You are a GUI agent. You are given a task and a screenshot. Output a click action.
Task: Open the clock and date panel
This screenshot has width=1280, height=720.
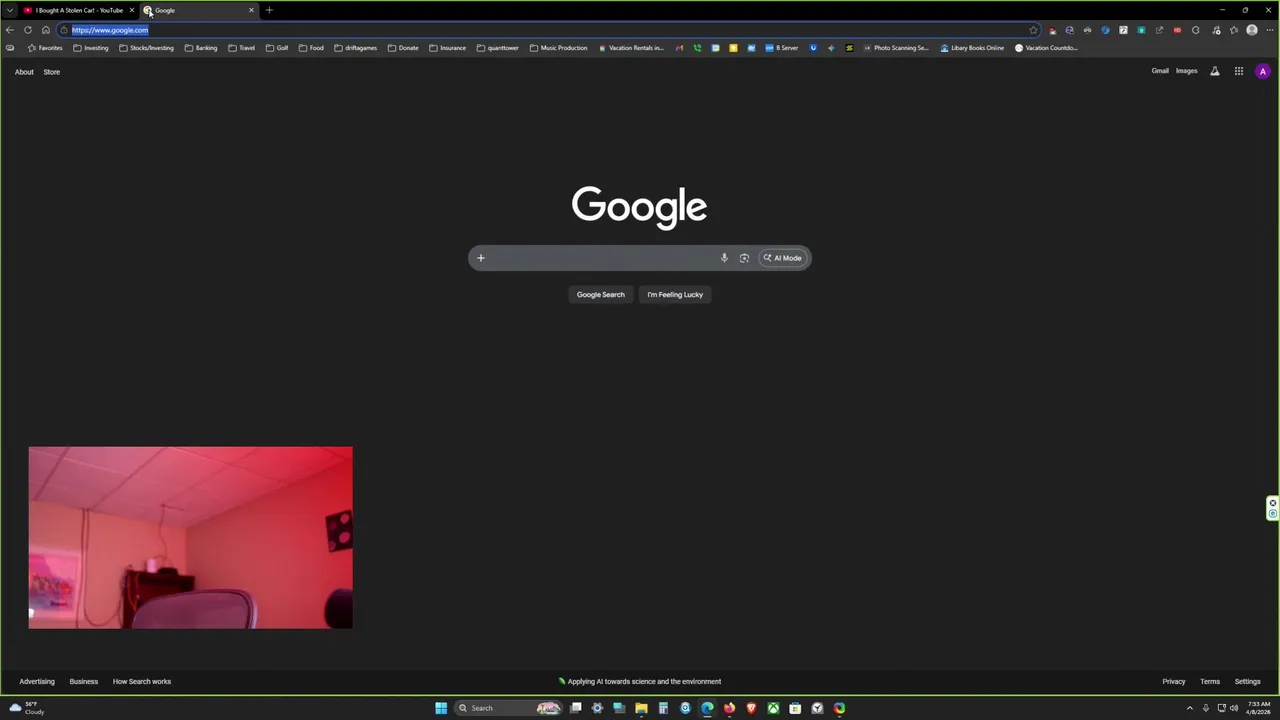(1258, 708)
